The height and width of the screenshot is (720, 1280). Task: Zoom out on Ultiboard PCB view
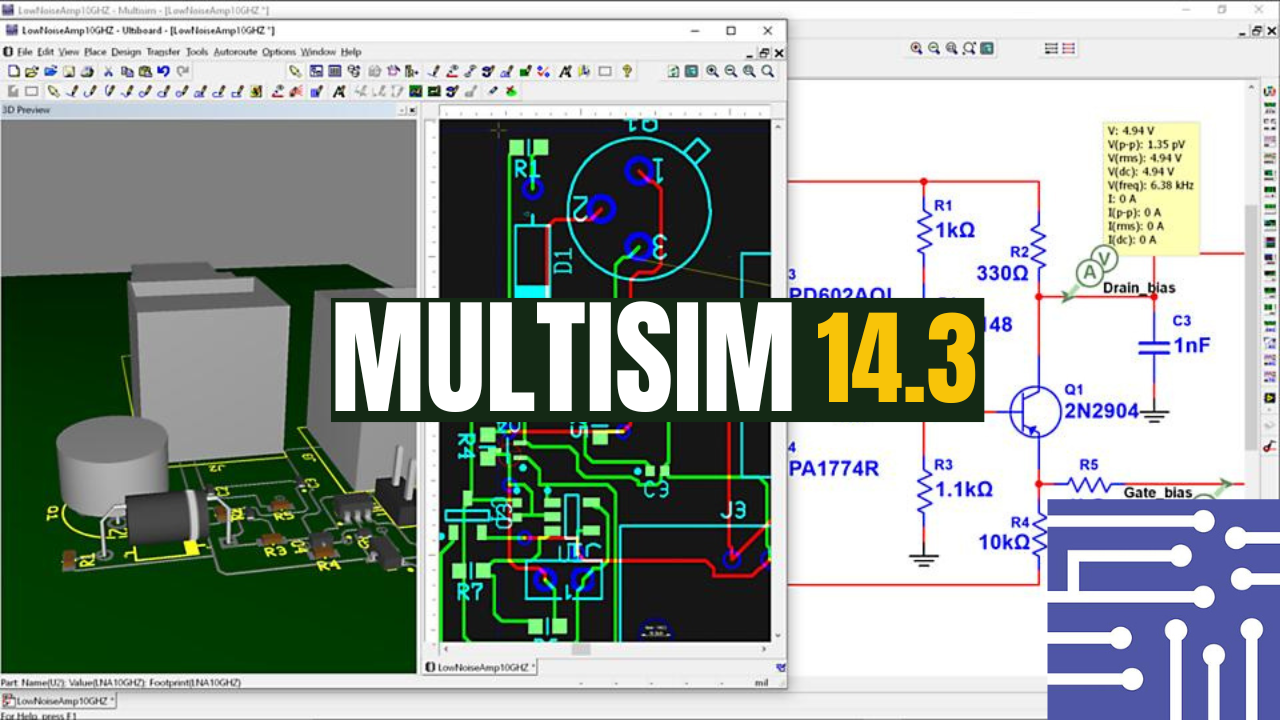(730, 72)
